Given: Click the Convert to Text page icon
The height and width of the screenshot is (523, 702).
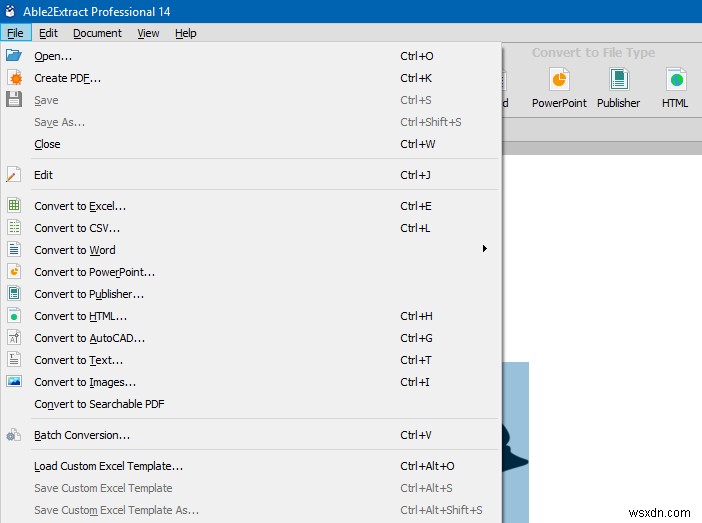Looking at the screenshot, I should click(14, 359).
